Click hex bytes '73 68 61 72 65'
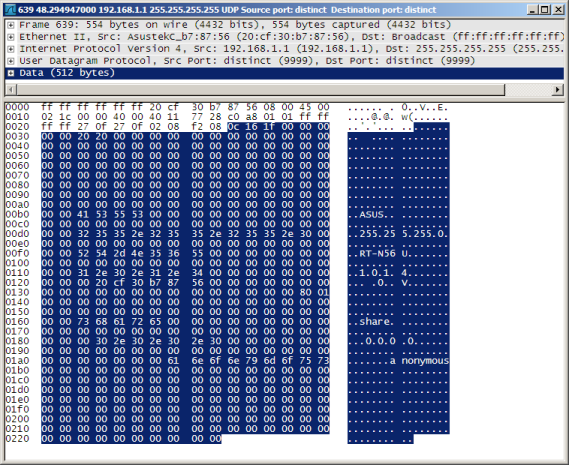The height and width of the screenshot is (465, 569). coord(119,322)
